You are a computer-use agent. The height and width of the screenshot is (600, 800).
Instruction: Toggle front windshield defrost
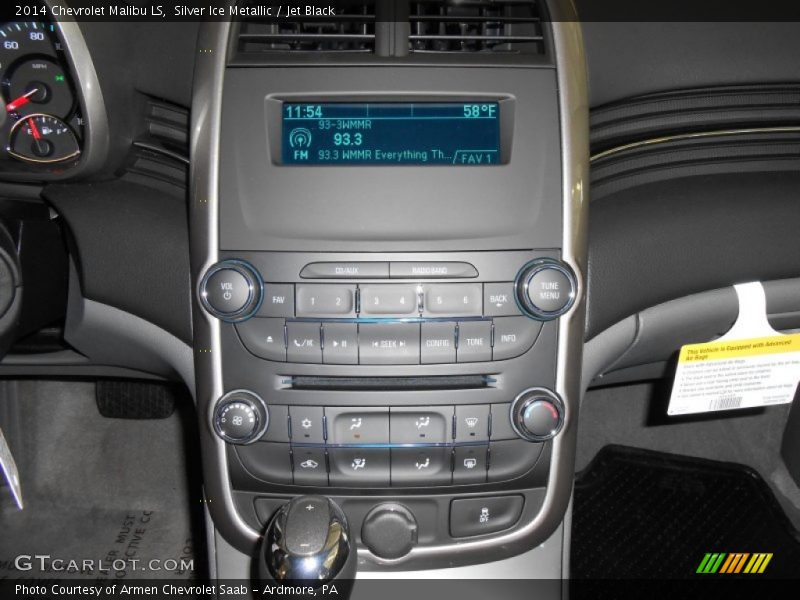click(x=471, y=423)
